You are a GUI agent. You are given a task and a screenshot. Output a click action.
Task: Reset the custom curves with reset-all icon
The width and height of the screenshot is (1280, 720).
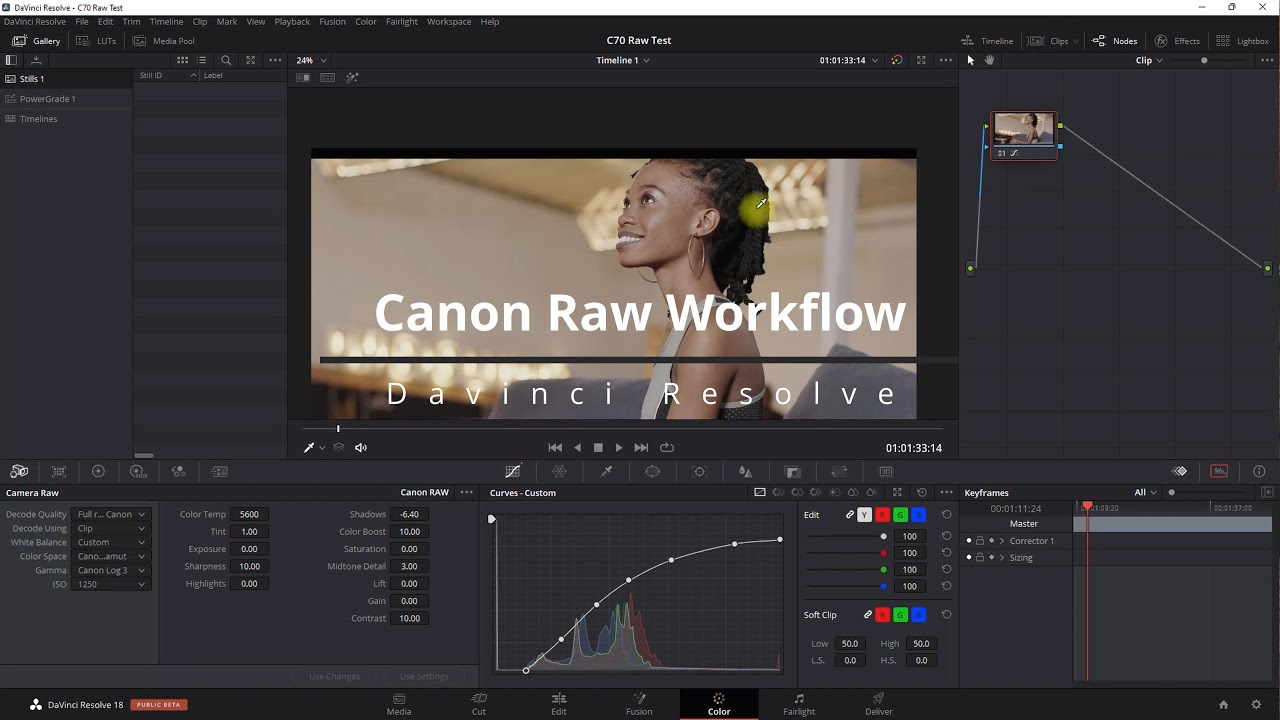(x=921, y=493)
